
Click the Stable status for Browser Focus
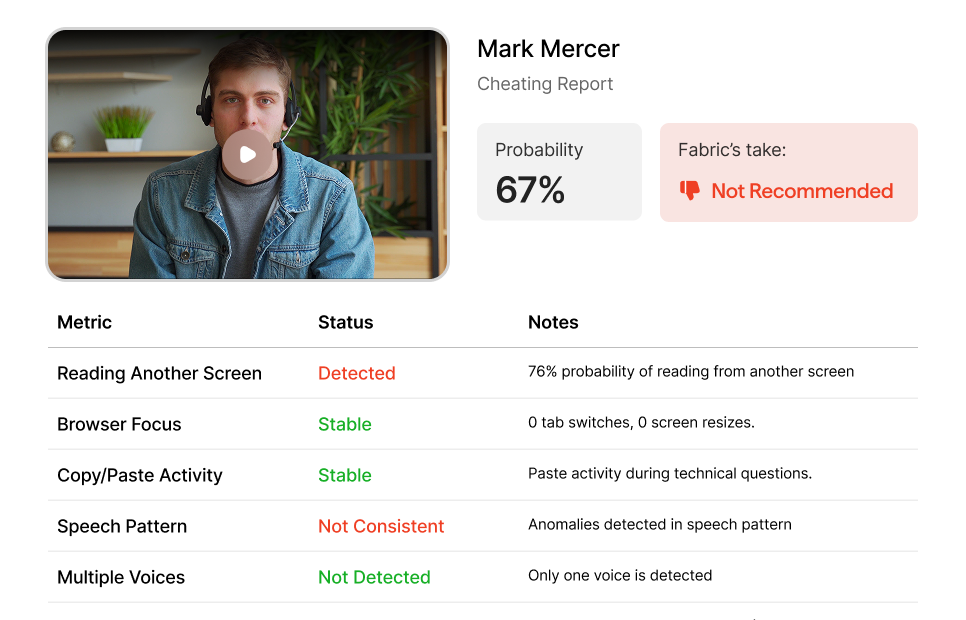[345, 424]
